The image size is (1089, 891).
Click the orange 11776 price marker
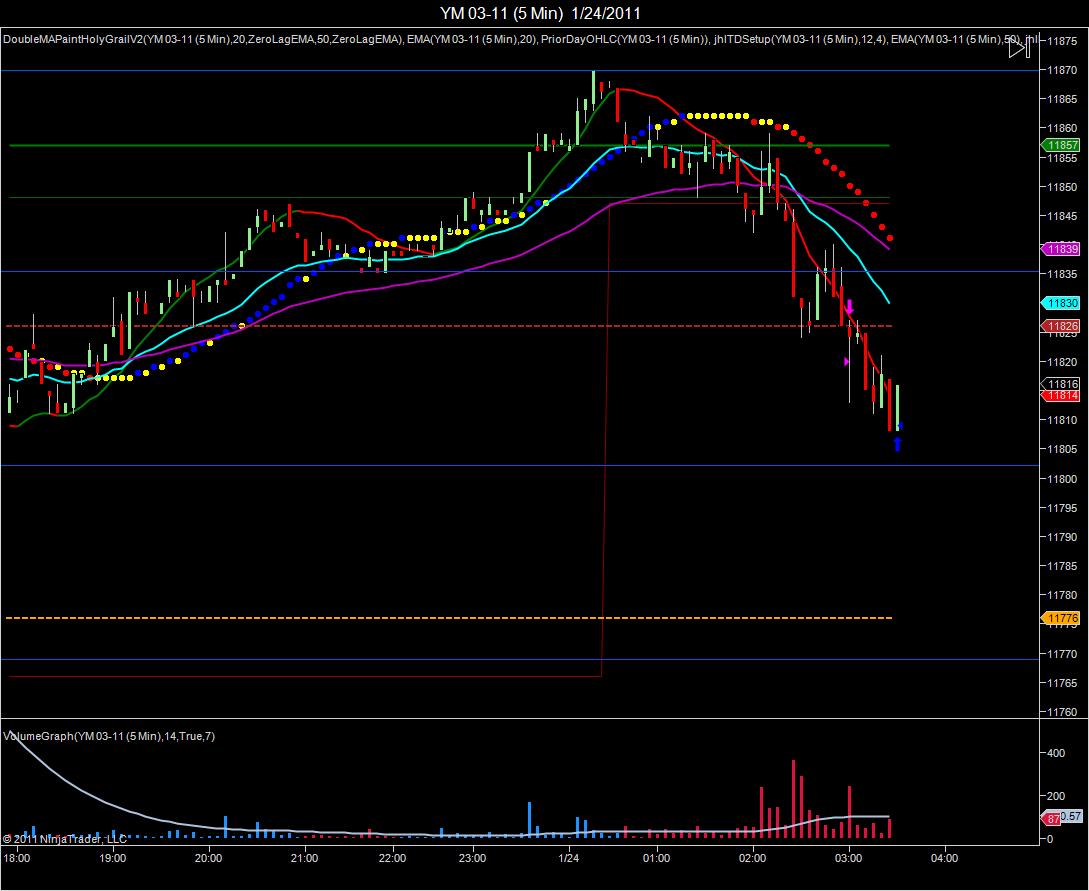[x=1061, y=618]
